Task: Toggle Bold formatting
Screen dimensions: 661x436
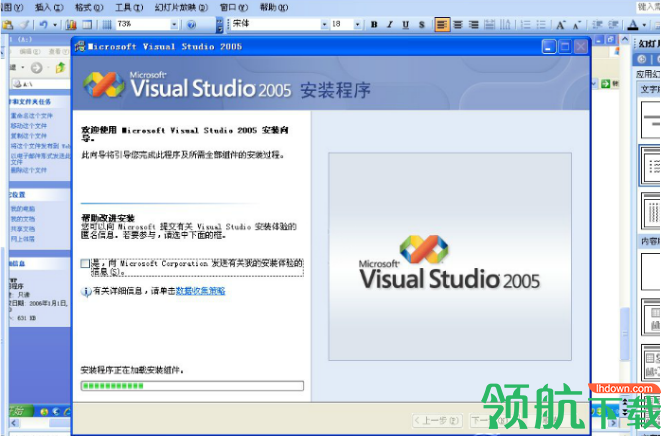Action: (374, 24)
